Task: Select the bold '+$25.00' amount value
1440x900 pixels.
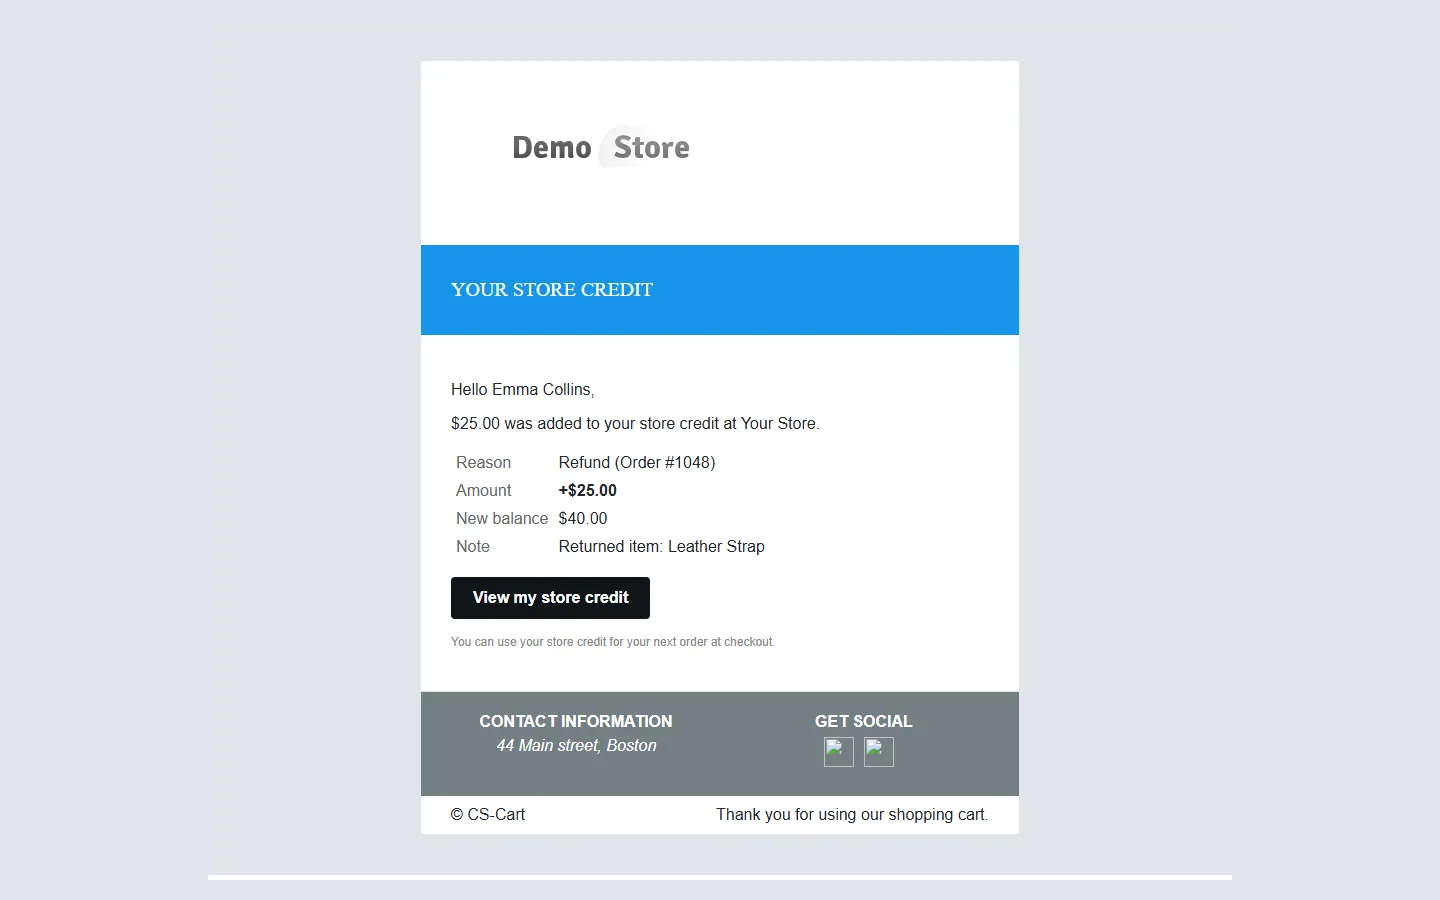Action: point(588,491)
